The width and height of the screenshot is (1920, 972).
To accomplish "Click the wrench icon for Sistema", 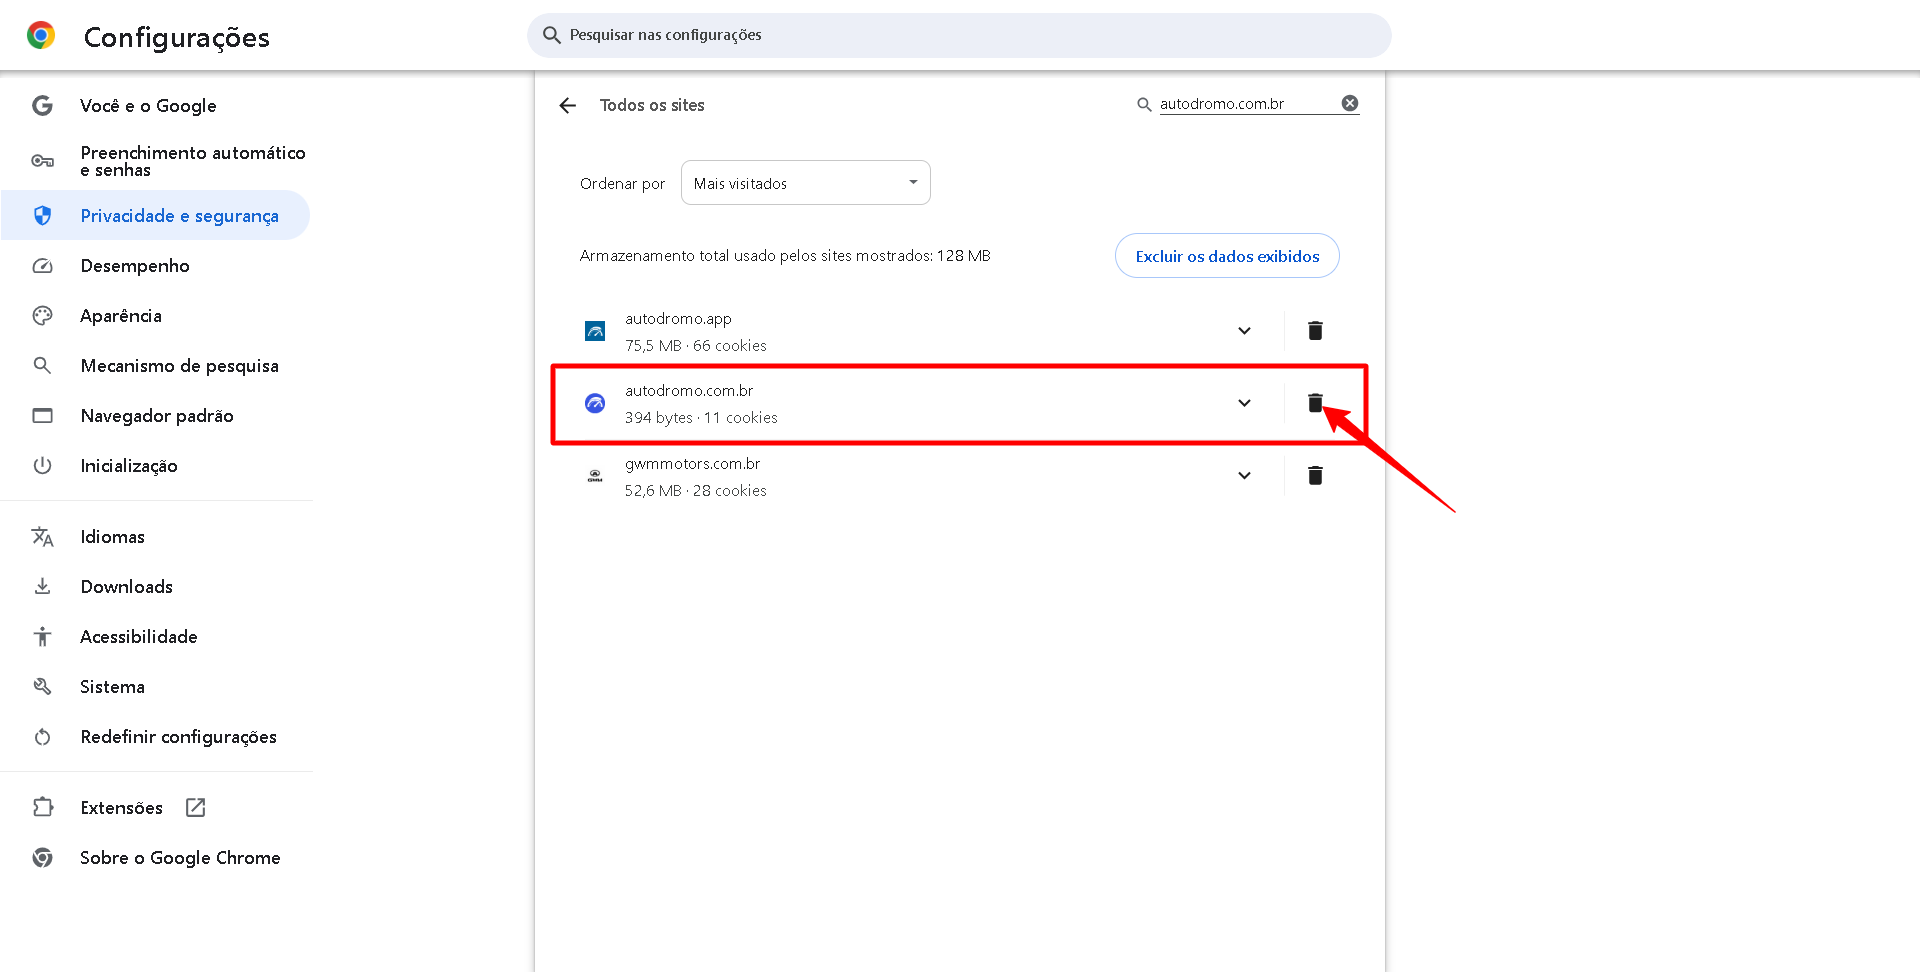I will pyautogui.click(x=42, y=687).
